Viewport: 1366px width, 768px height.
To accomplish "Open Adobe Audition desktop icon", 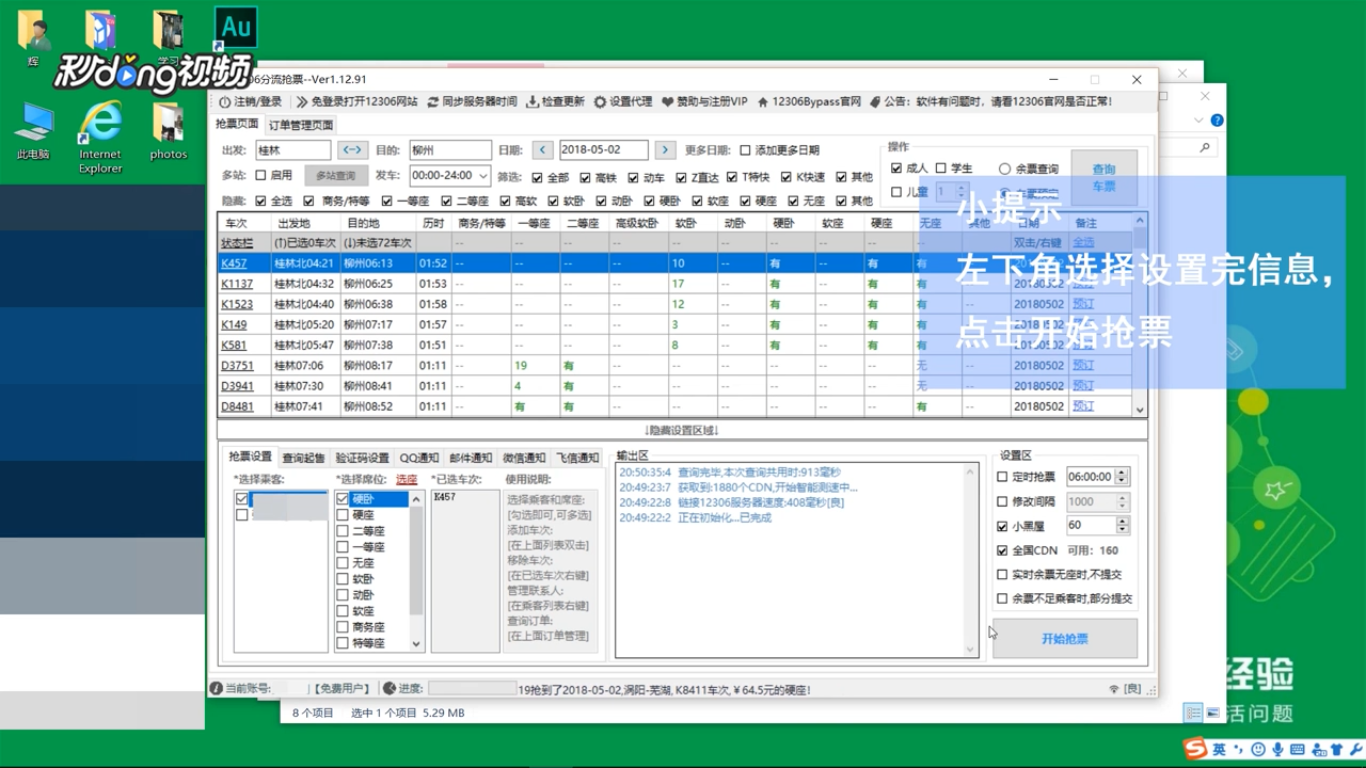I will click(236, 28).
